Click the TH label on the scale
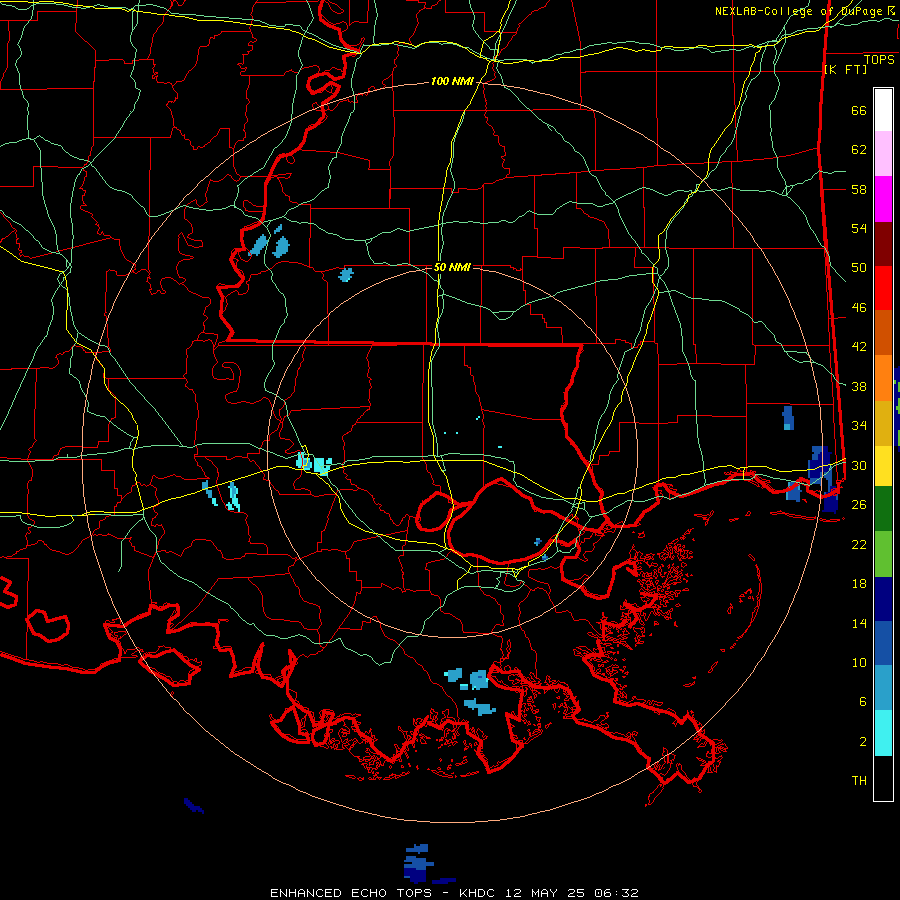This screenshot has height=900, width=900. click(x=859, y=781)
